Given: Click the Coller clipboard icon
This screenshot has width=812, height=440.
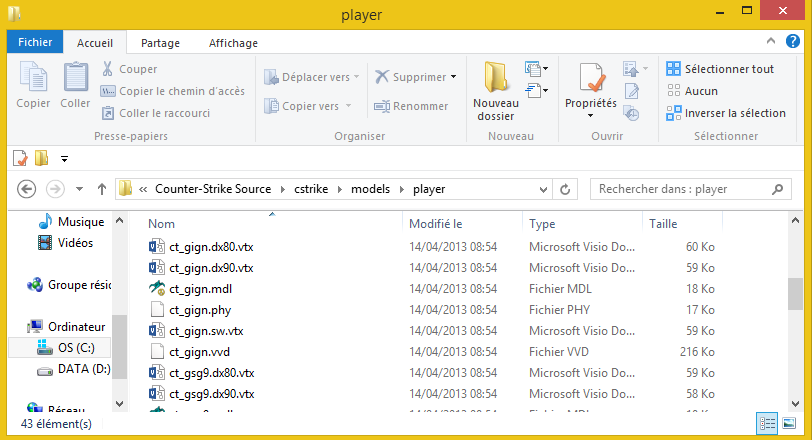Looking at the screenshot, I should 76,77.
